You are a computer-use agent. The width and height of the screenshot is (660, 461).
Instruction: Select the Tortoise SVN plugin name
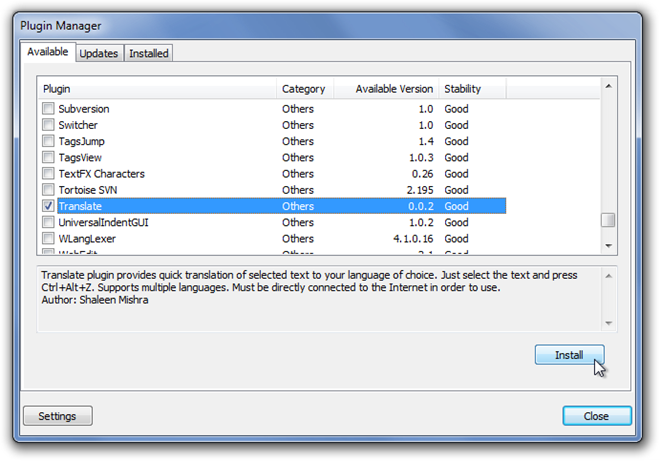click(x=88, y=190)
